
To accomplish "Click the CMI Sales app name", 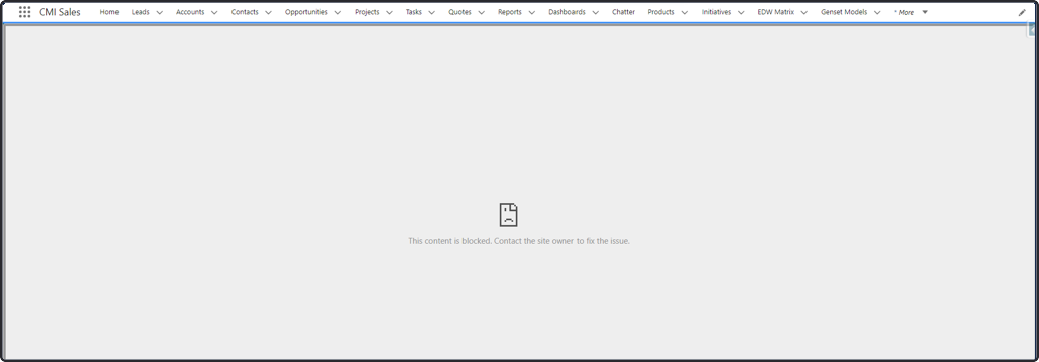I will pyautogui.click(x=60, y=12).
